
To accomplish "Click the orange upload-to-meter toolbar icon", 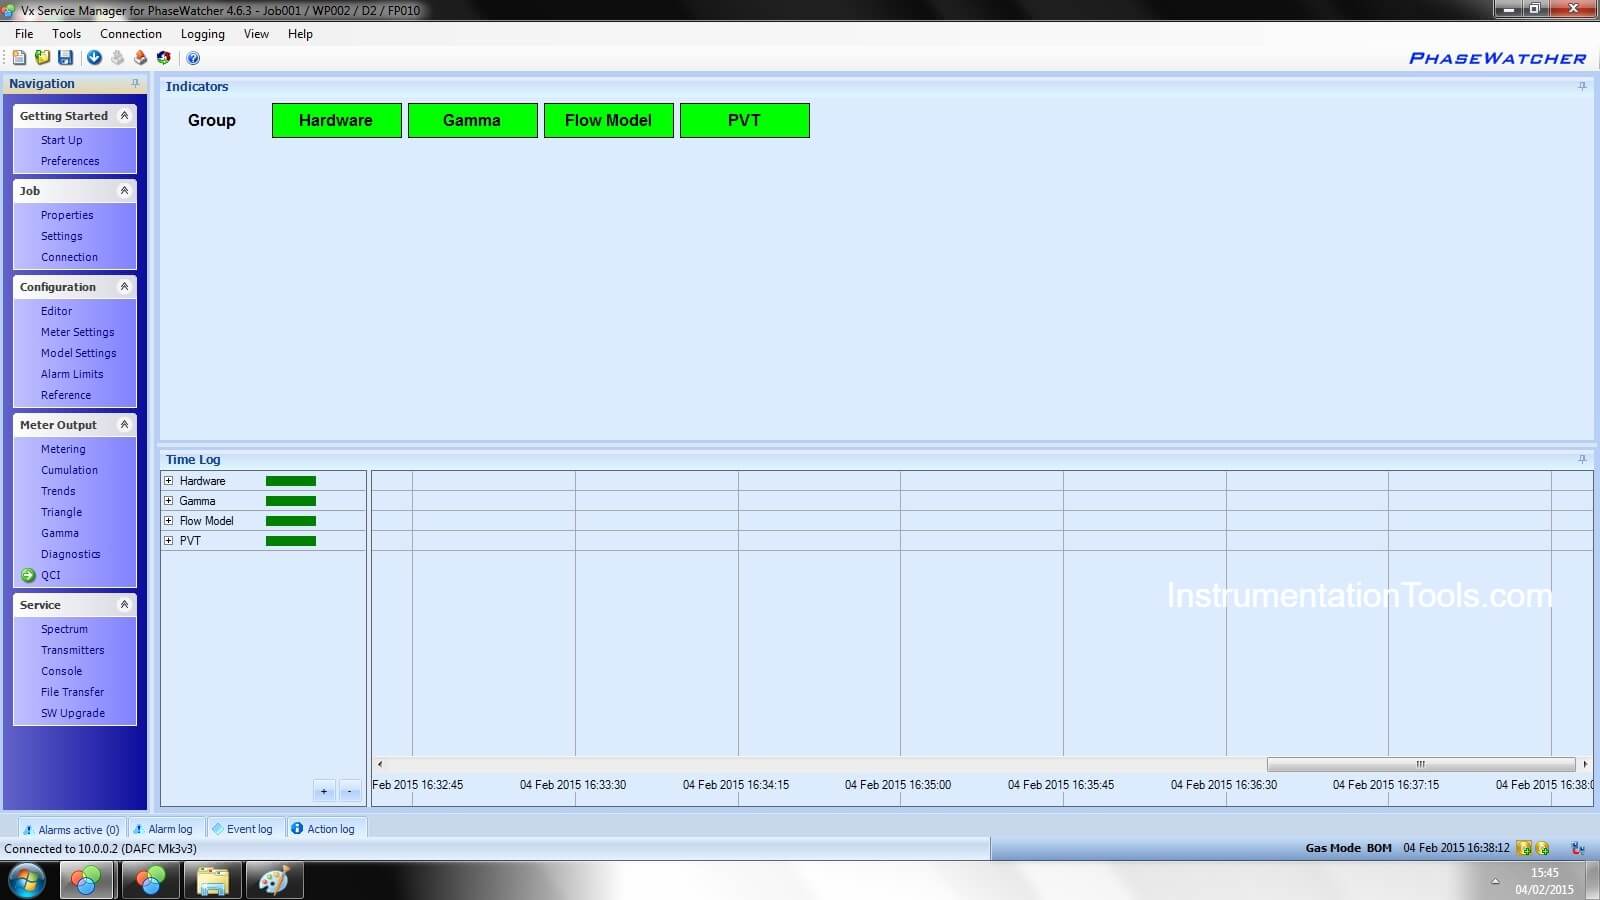I will pyautogui.click(x=140, y=58).
